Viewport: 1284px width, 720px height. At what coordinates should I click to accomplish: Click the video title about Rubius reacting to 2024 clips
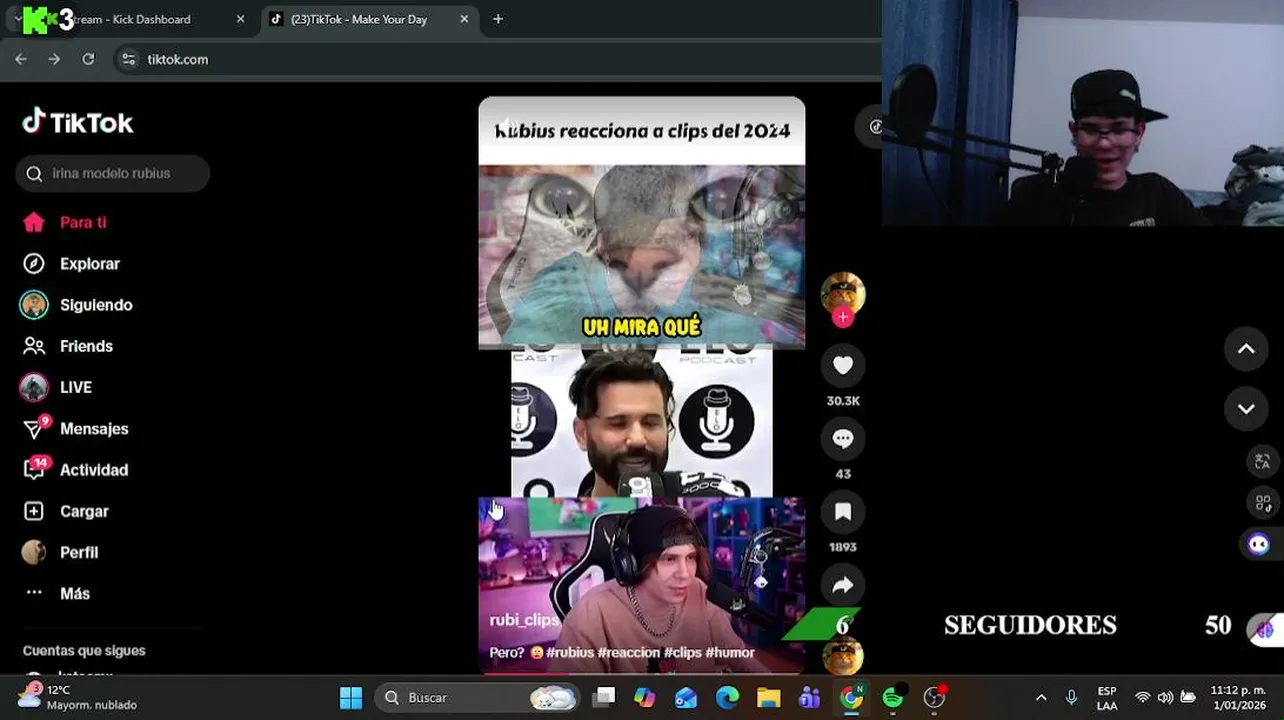pyautogui.click(x=643, y=131)
